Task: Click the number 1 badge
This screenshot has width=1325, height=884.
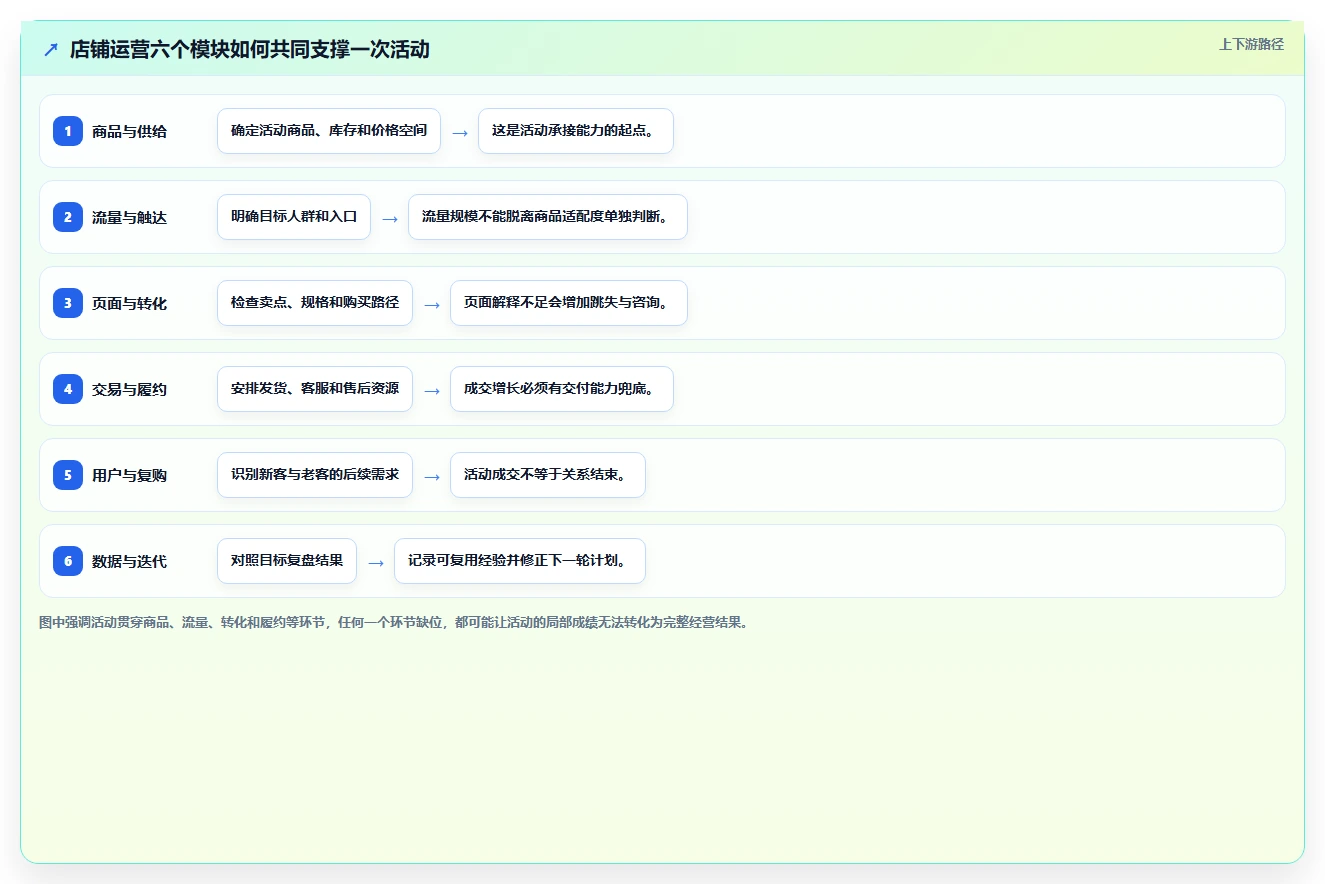Action: pos(68,130)
